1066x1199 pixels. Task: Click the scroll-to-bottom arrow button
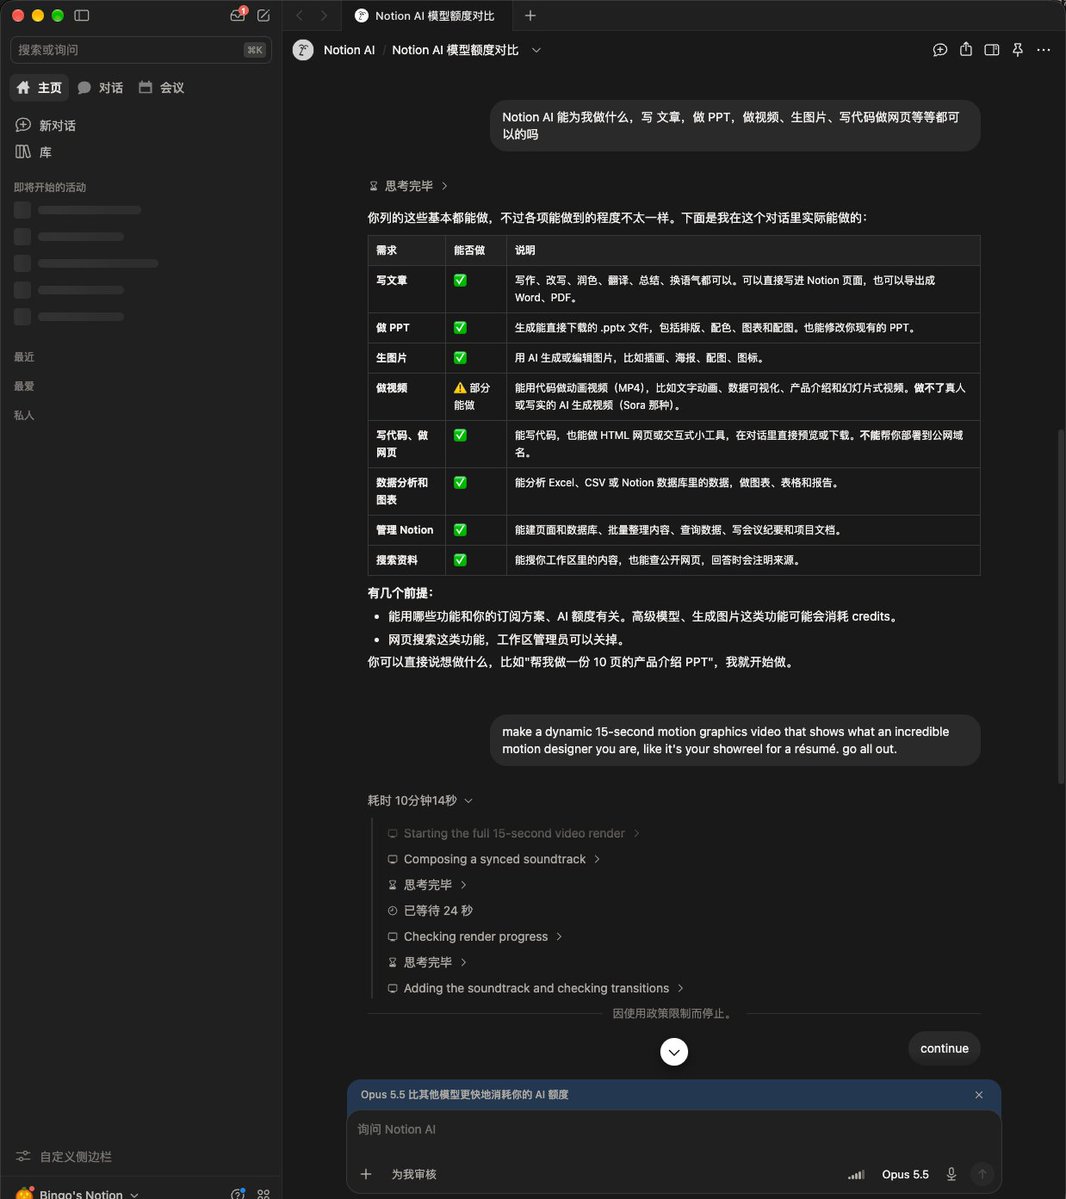674,1052
